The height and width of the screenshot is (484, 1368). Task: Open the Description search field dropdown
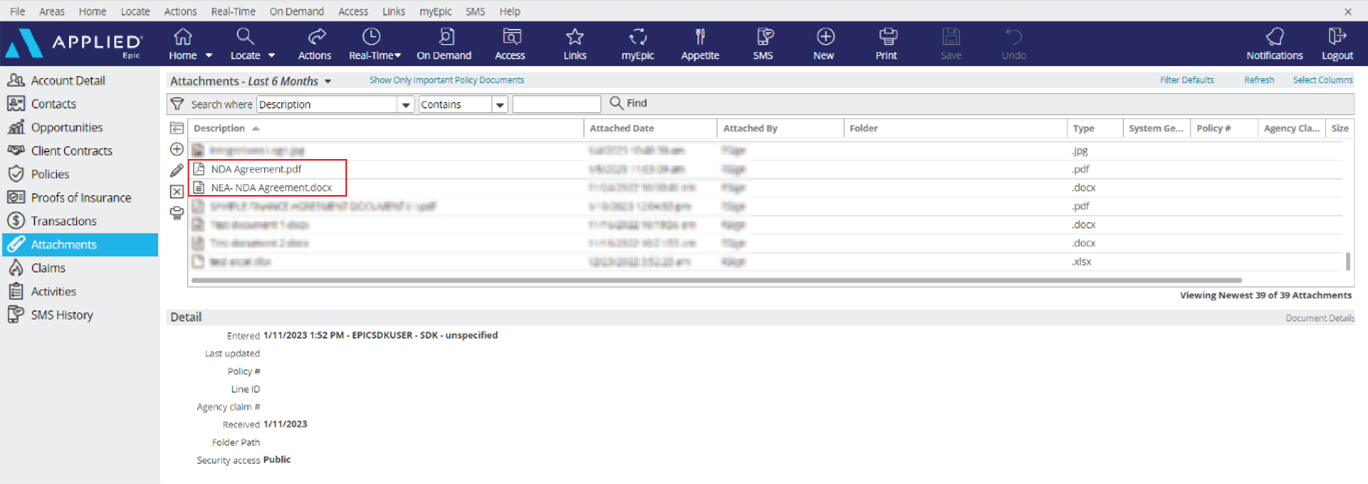coord(406,105)
